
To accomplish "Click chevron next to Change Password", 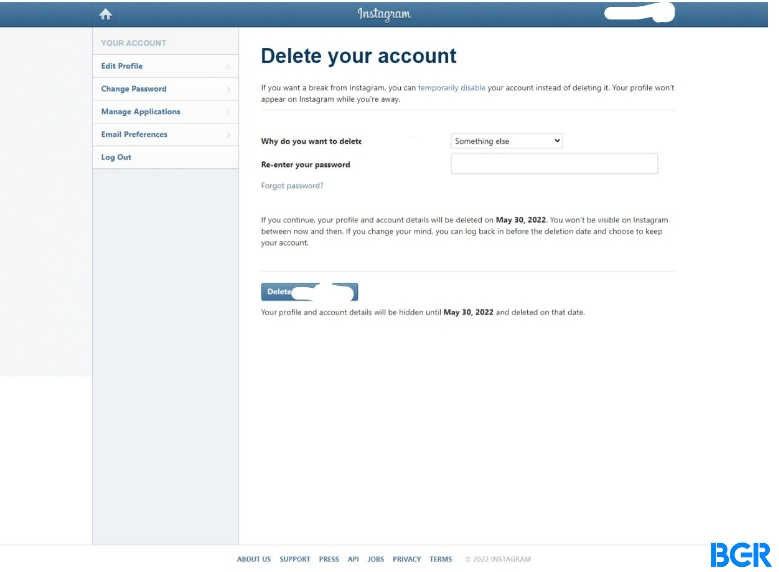I will pyautogui.click(x=229, y=89).
